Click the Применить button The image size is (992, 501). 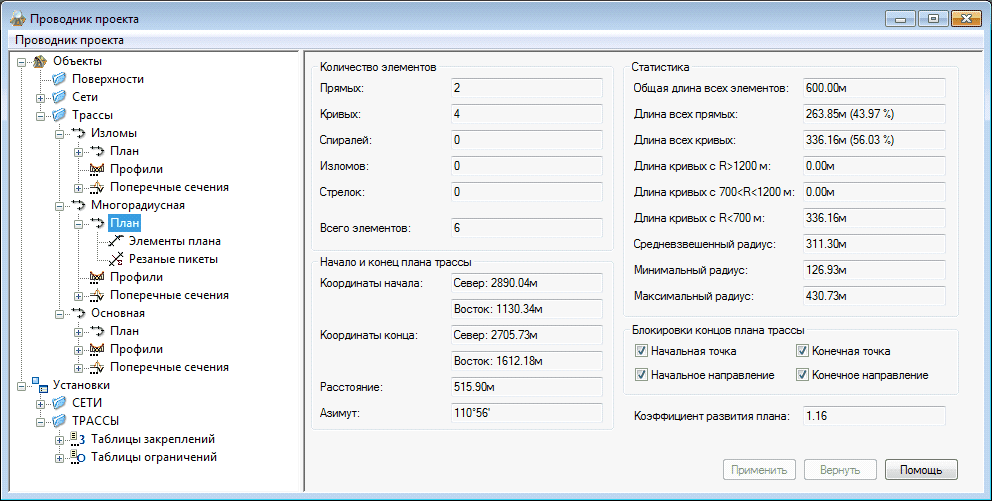(x=759, y=470)
